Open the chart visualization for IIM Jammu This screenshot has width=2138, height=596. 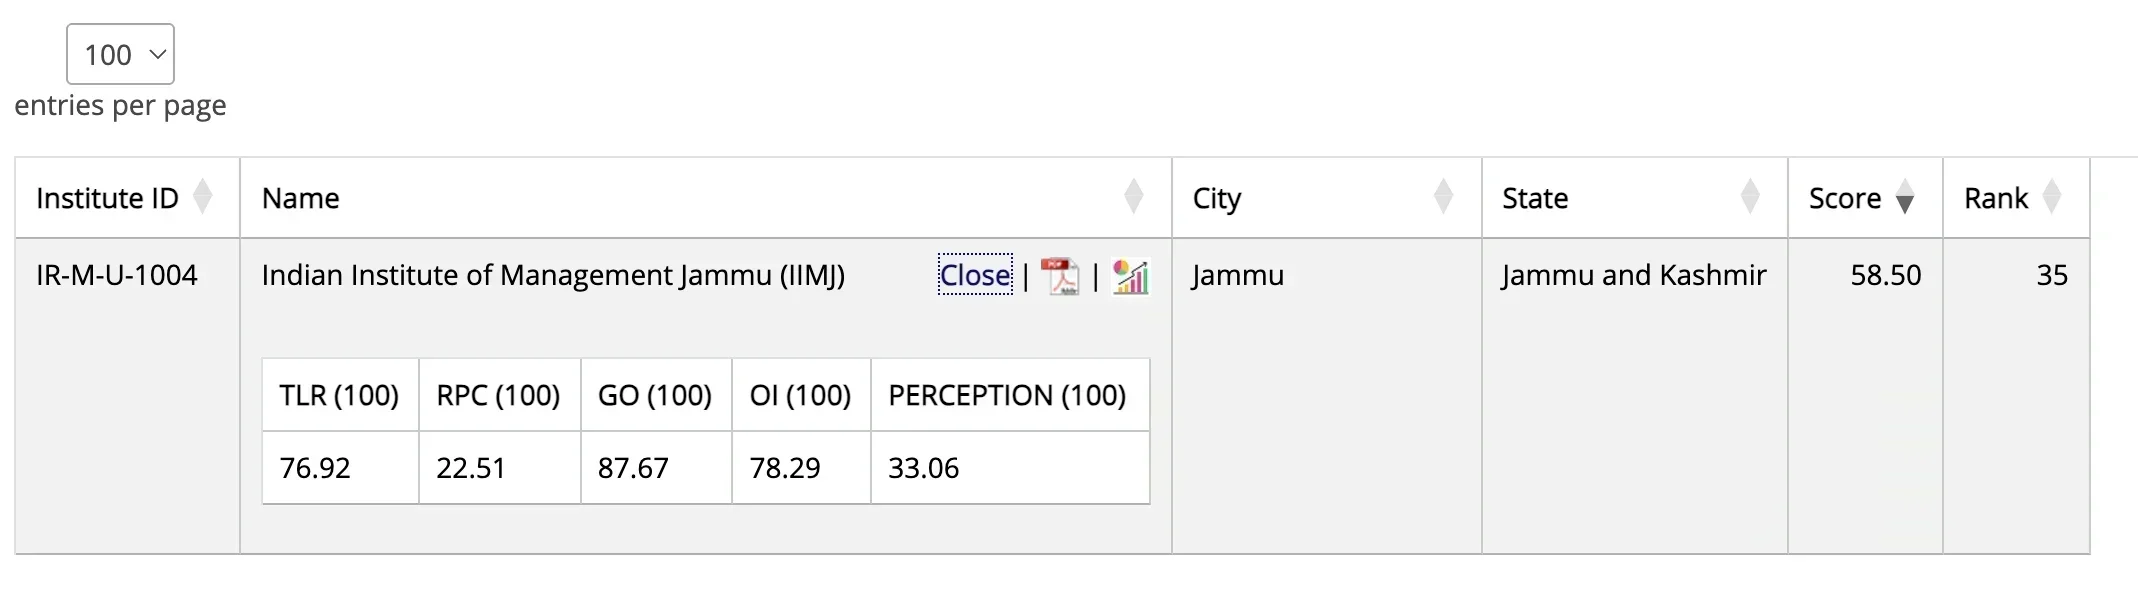click(x=1129, y=276)
